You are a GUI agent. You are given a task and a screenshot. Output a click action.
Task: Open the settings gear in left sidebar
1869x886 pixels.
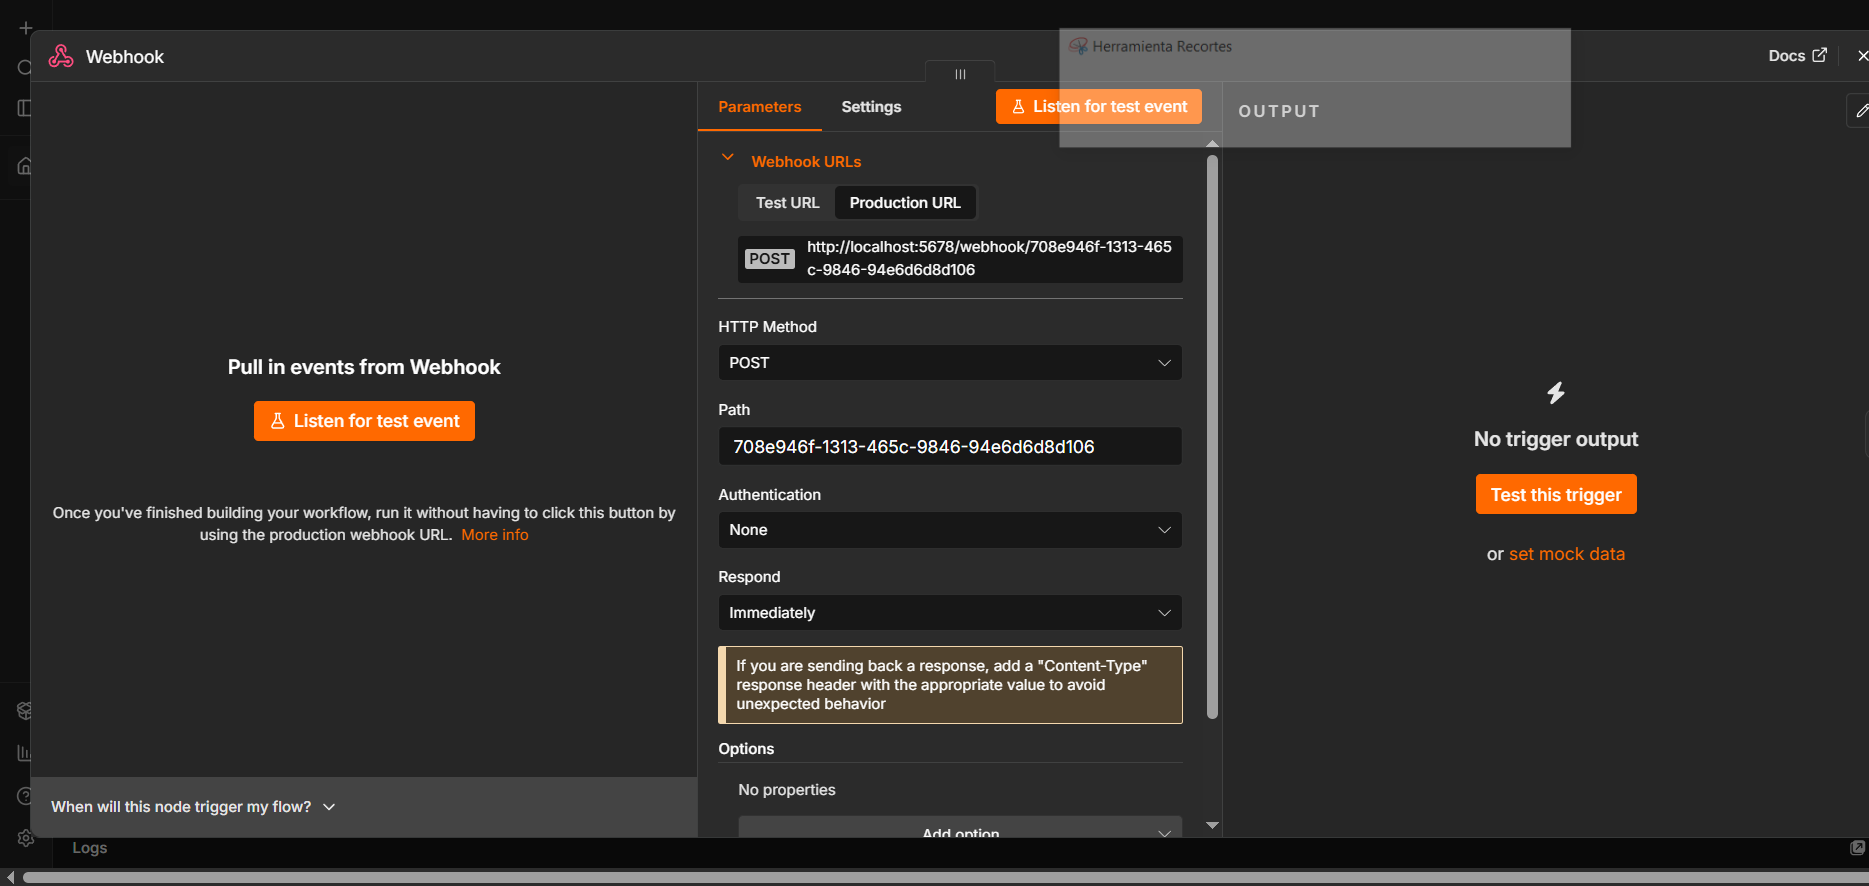(x=26, y=838)
